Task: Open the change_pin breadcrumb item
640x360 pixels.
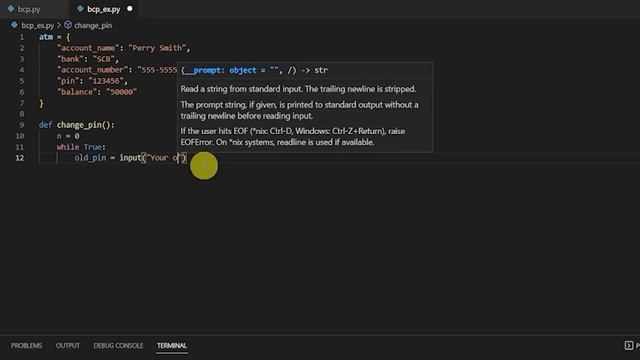Action: click(93, 25)
